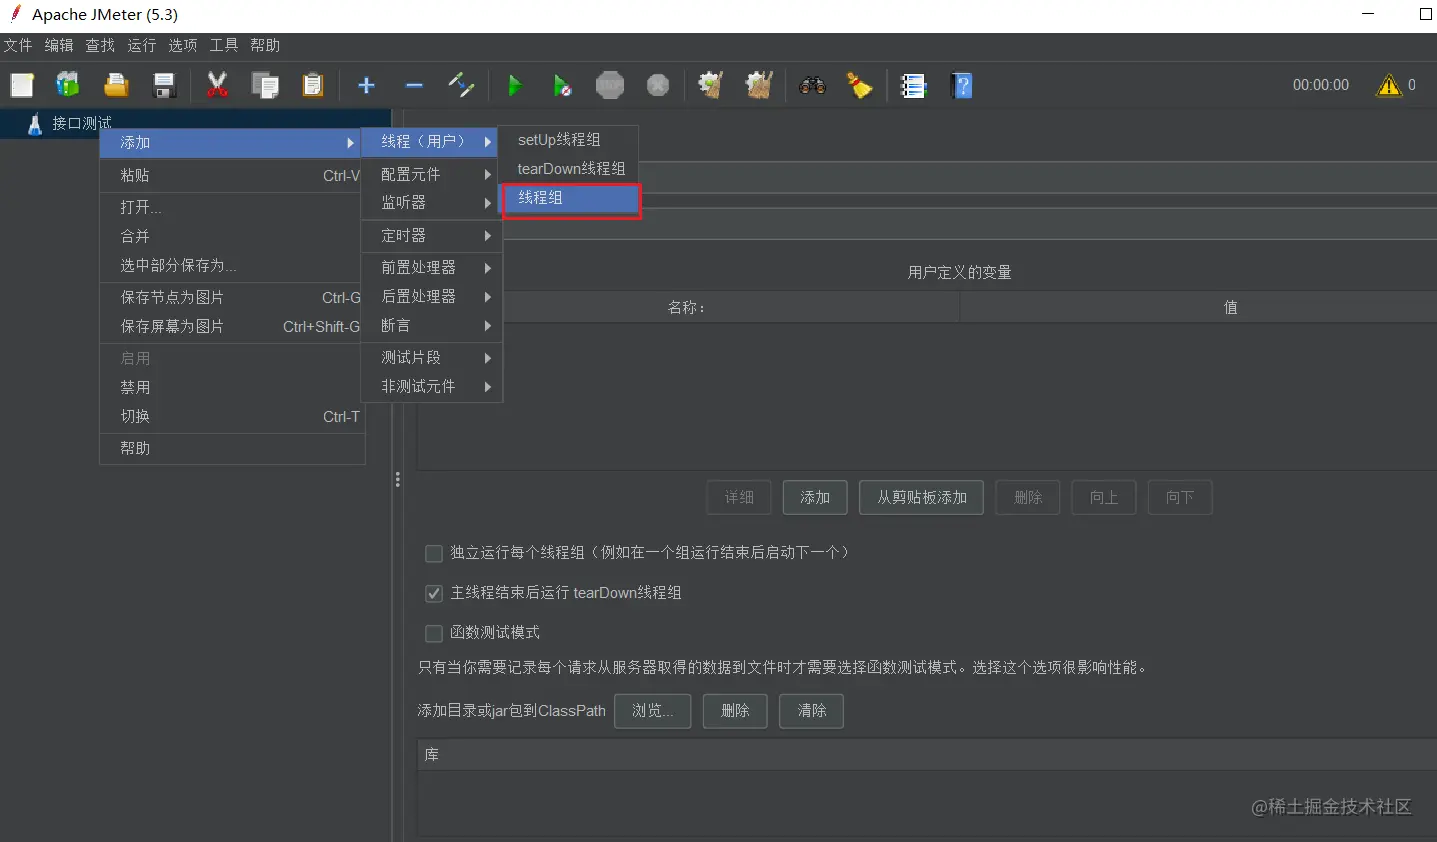Click the Stop test icon
This screenshot has width=1437, height=842.
click(x=610, y=86)
